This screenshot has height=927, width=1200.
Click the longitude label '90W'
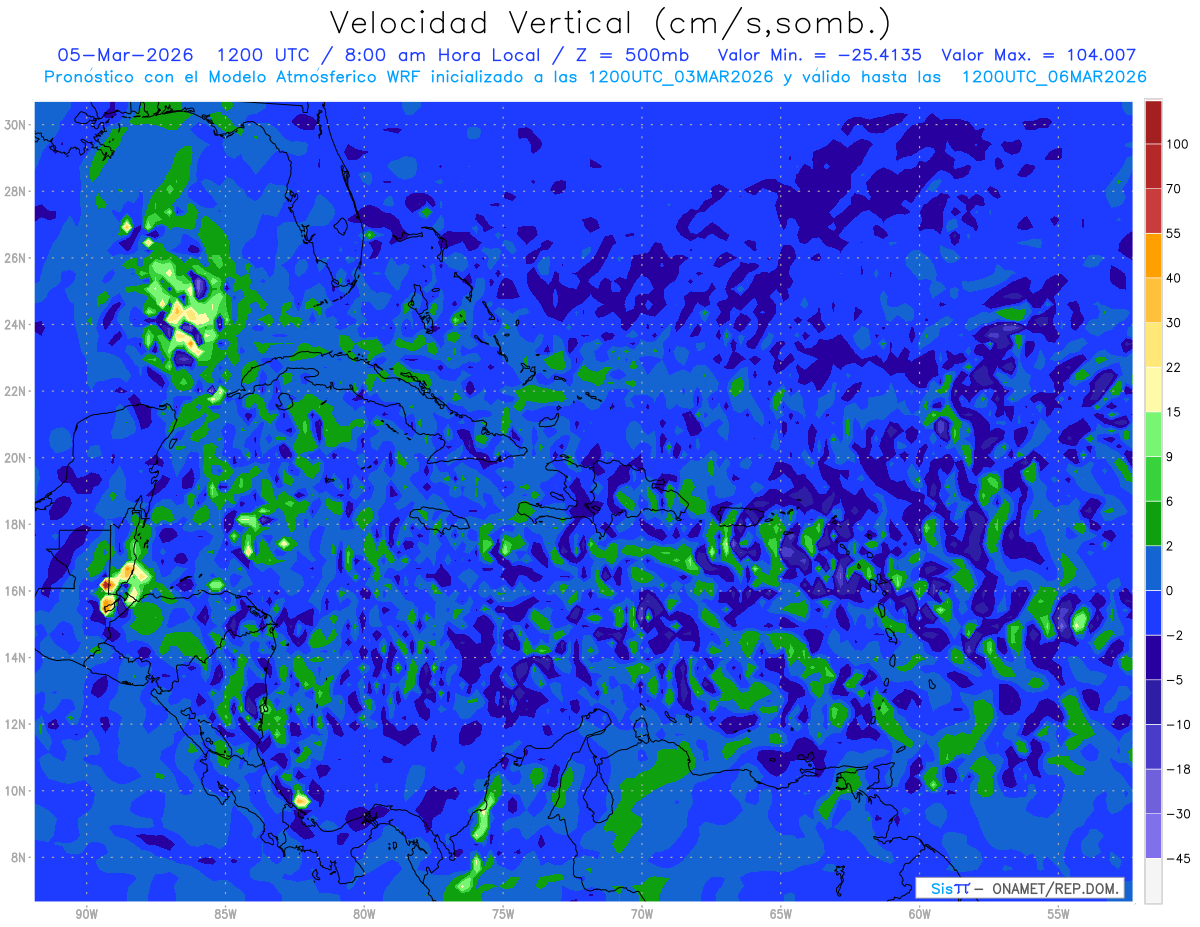86,914
